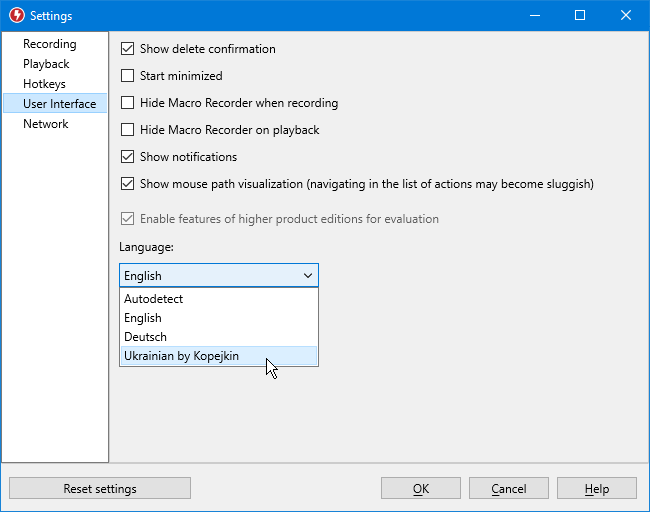Confirm settings with OK button
Image resolution: width=650 pixels, height=512 pixels.
pos(421,488)
